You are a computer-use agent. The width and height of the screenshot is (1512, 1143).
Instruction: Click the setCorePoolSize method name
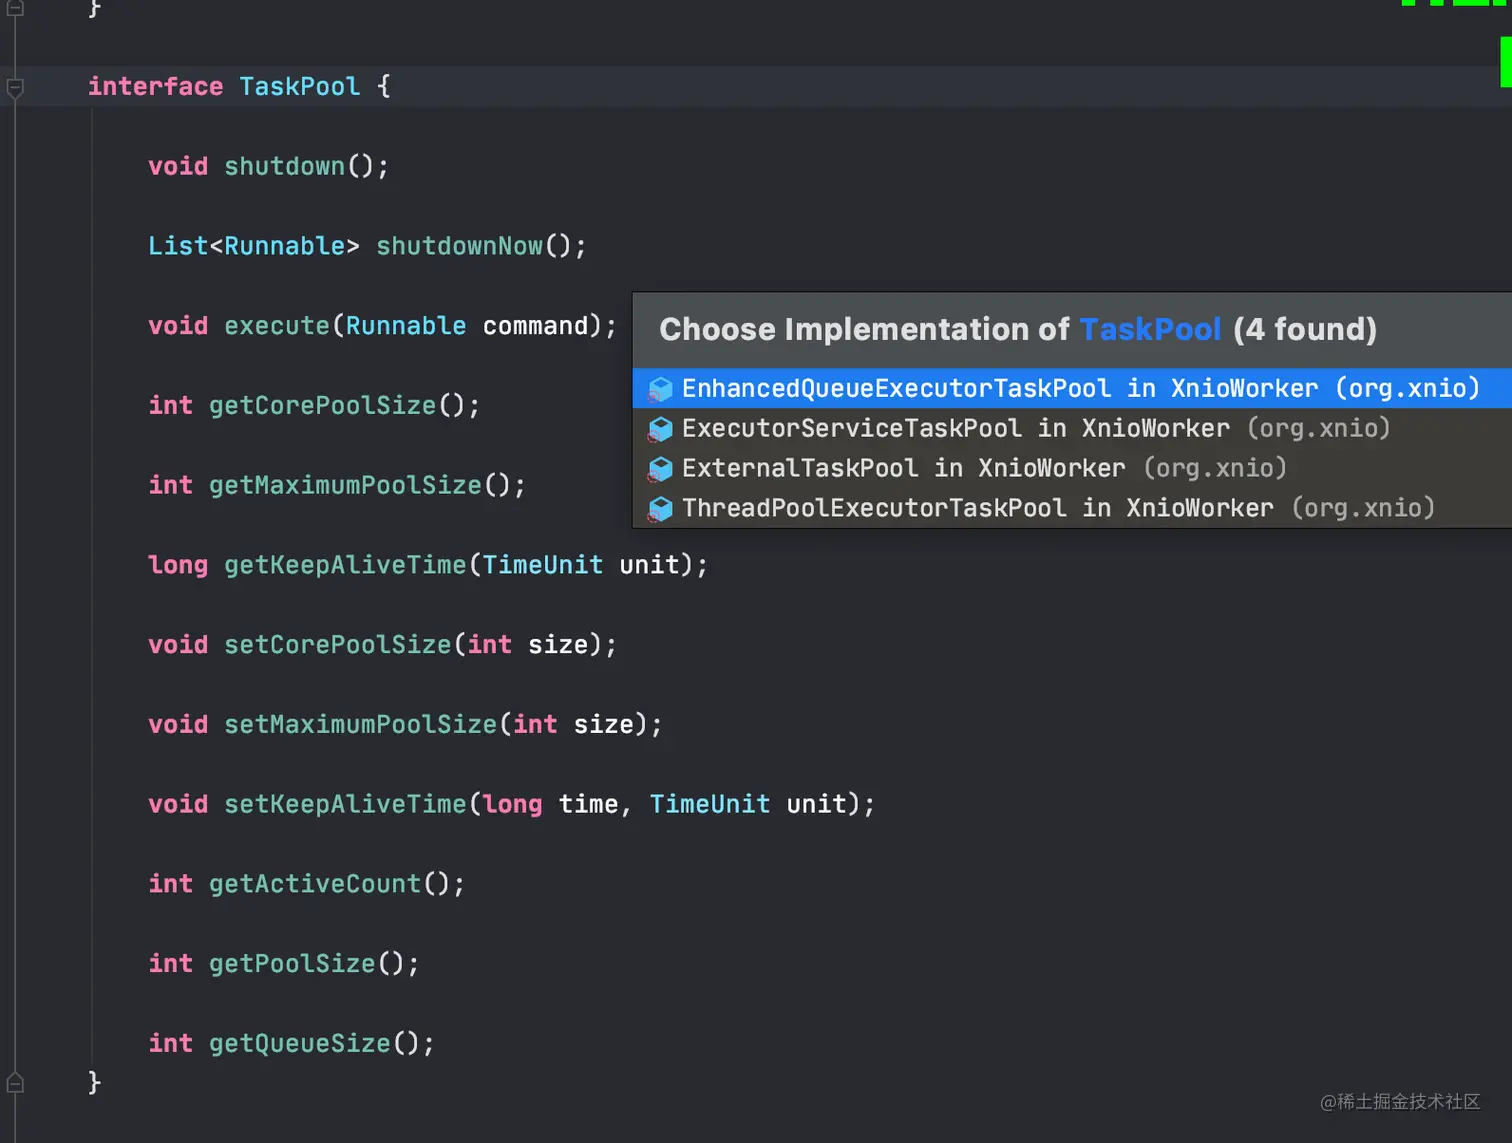click(x=338, y=645)
